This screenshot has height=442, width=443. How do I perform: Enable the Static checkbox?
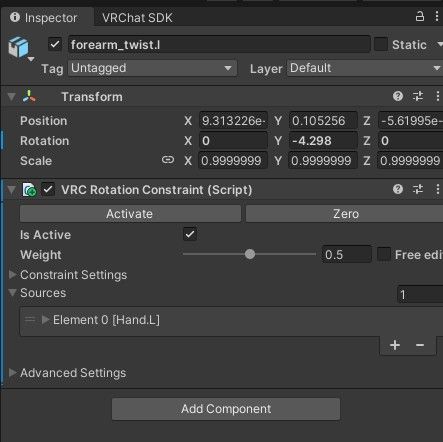381,44
